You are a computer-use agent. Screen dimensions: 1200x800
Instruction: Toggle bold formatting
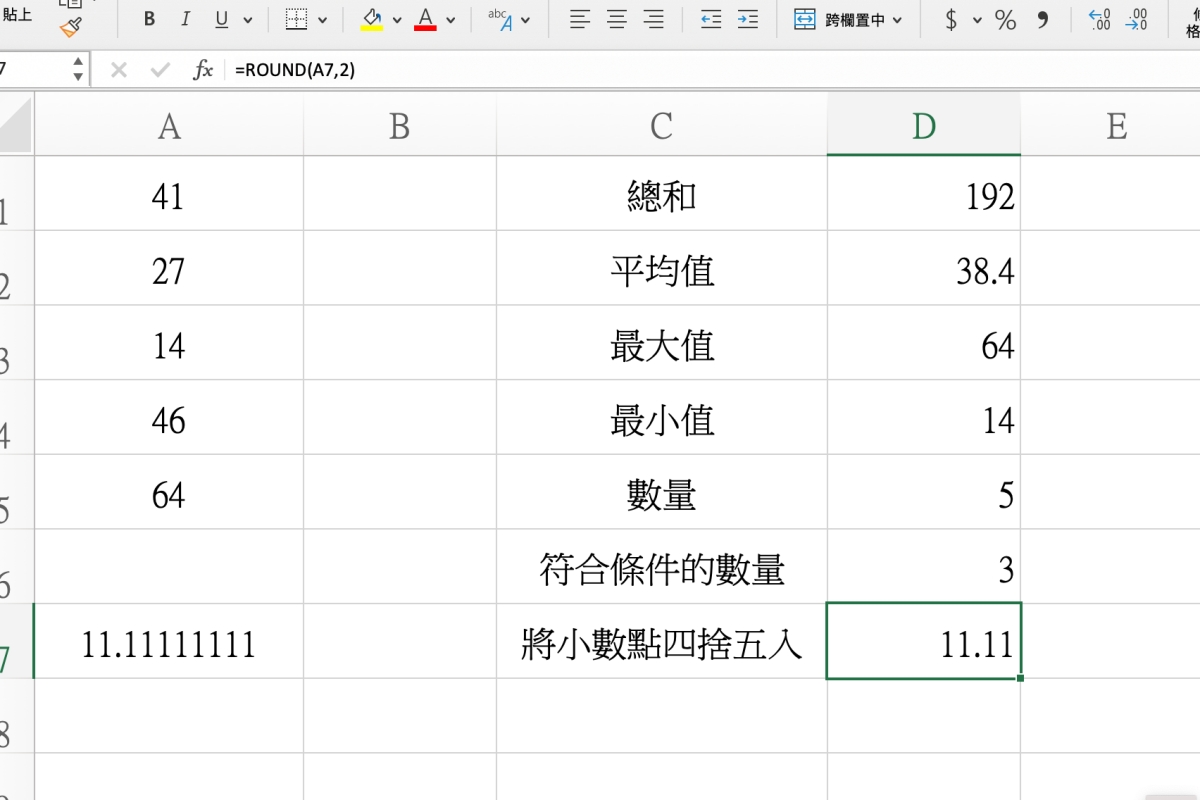pyautogui.click(x=149, y=19)
